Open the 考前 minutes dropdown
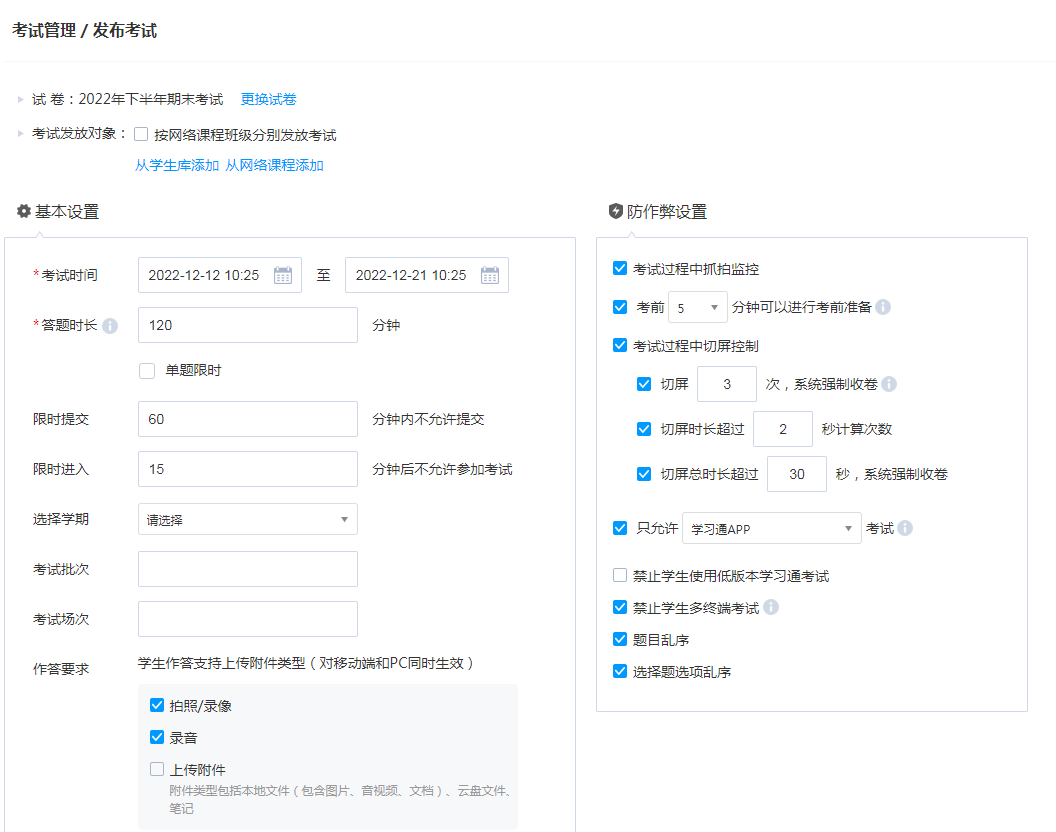The width and height of the screenshot is (1056, 832). (x=698, y=308)
